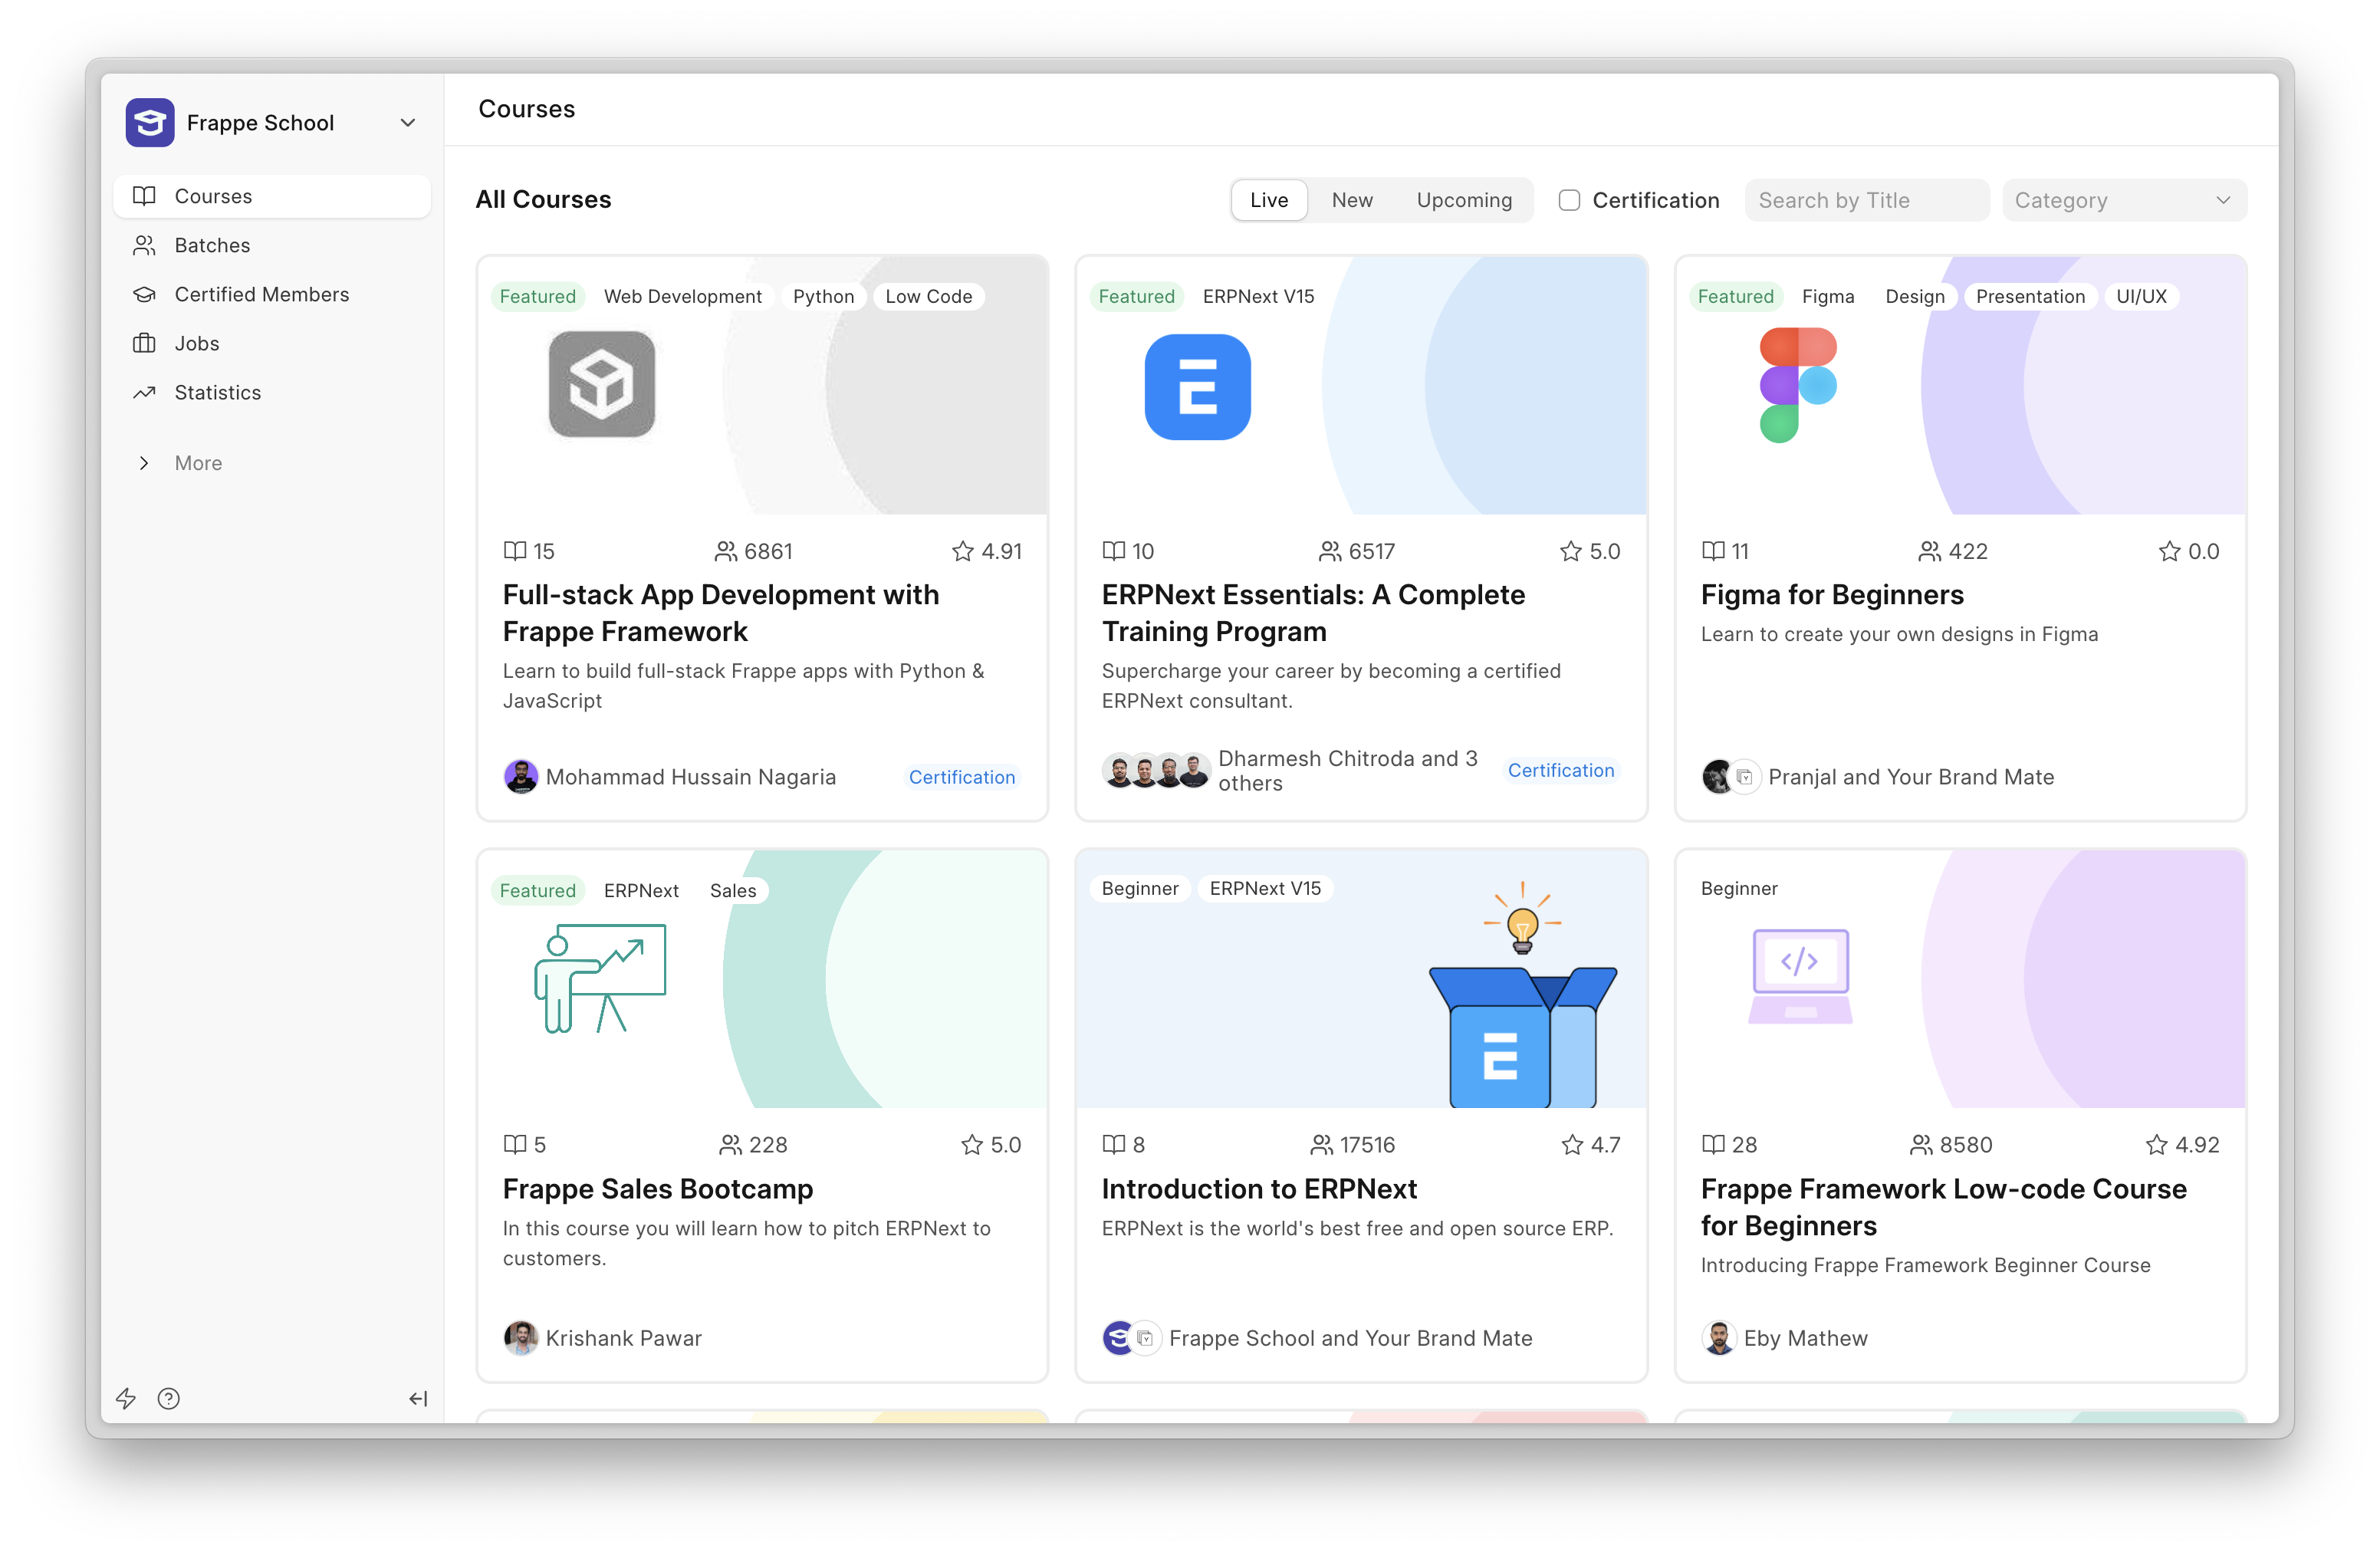Click the lightning bolt icon at sidebar bottom
Screen dimensions: 2380x1552
(126, 1398)
